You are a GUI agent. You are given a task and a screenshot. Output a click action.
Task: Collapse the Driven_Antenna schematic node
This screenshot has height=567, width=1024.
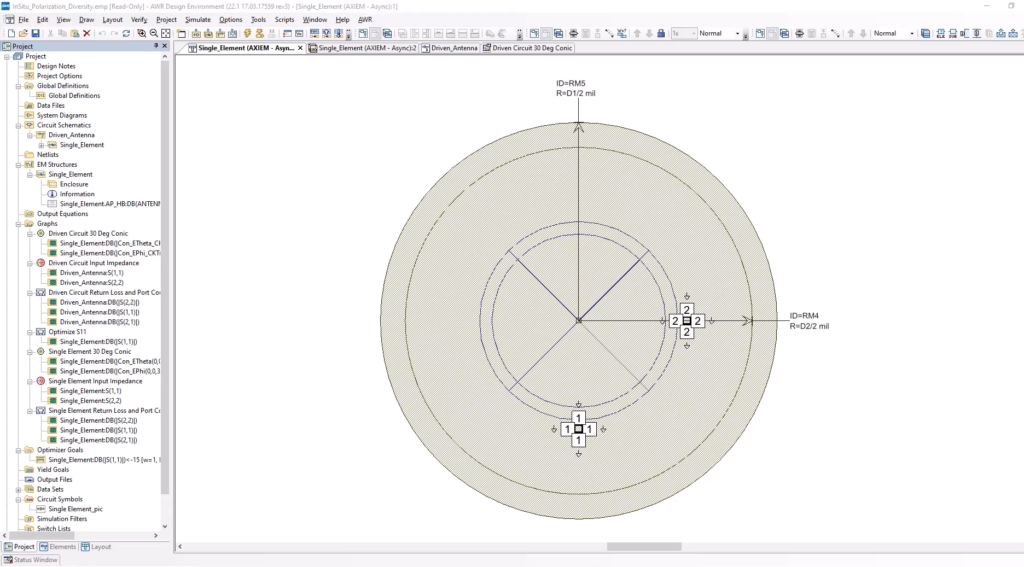click(30, 135)
